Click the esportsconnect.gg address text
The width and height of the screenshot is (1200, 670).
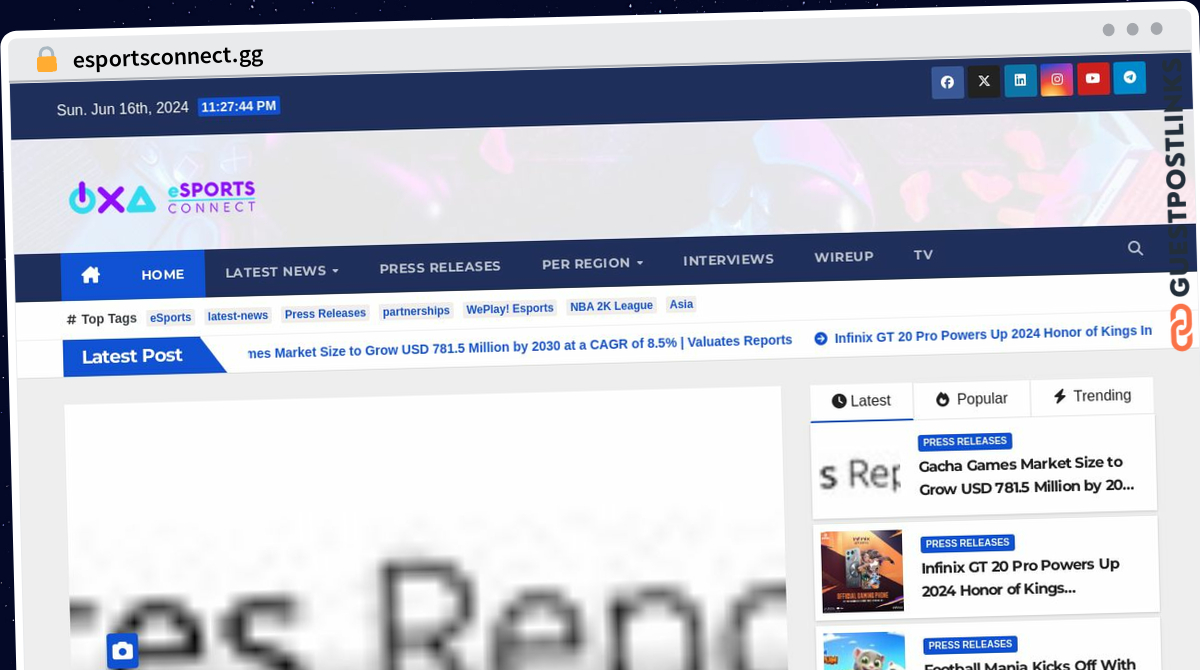168,57
